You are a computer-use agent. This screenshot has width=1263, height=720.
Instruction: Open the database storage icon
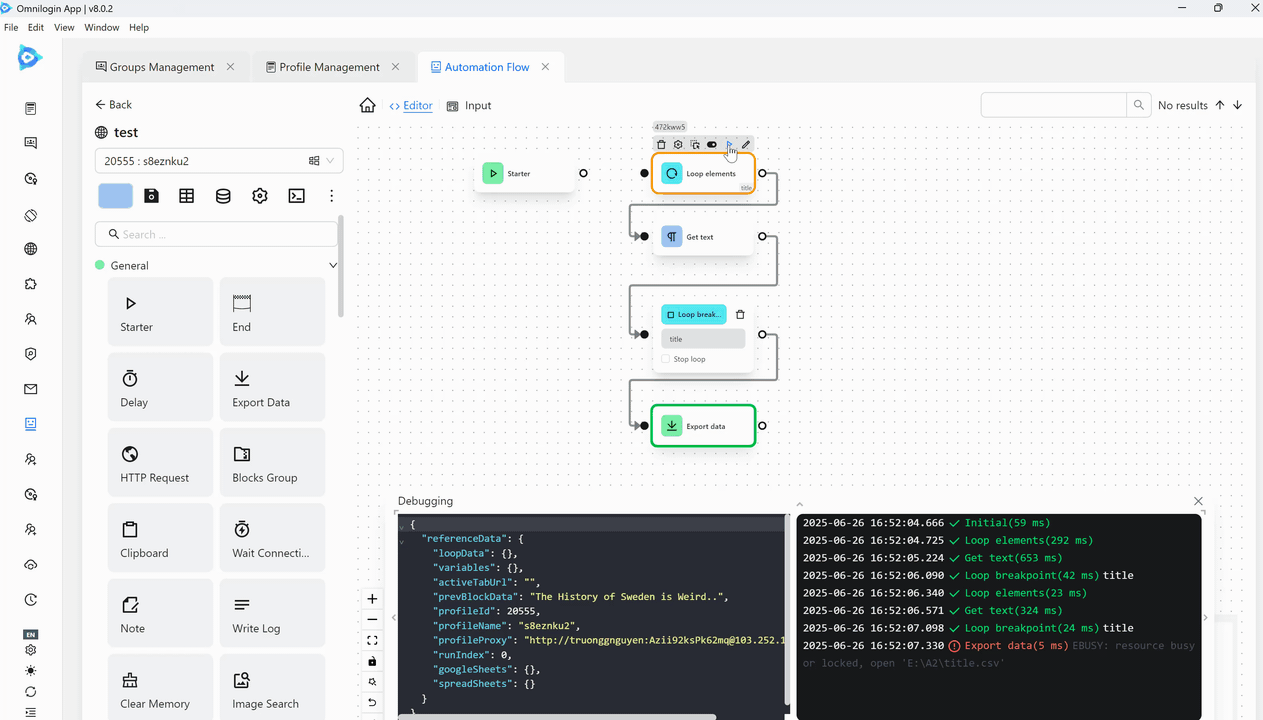[223, 196]
